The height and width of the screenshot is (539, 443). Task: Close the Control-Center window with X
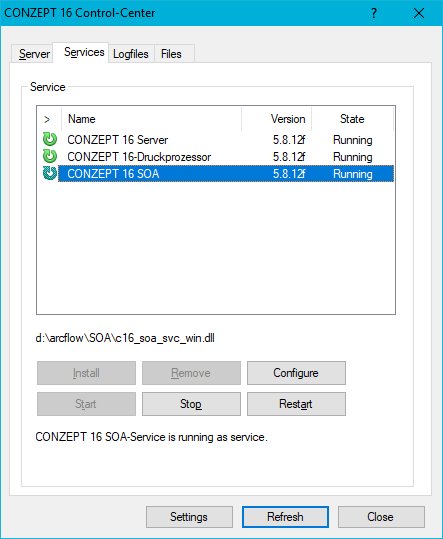click(x=419, y=13)
